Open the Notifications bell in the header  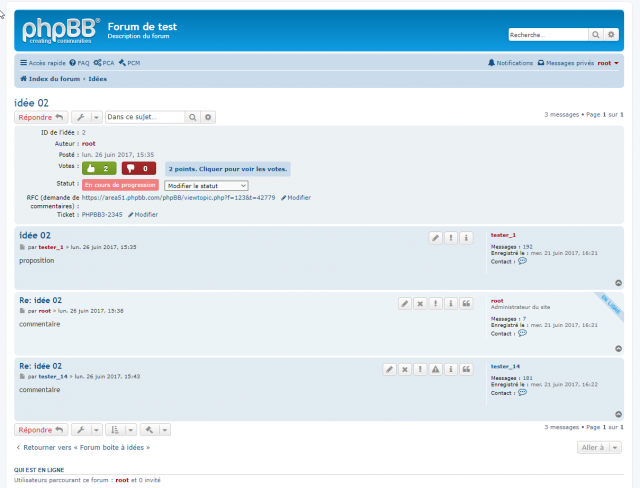pos(510,63)
